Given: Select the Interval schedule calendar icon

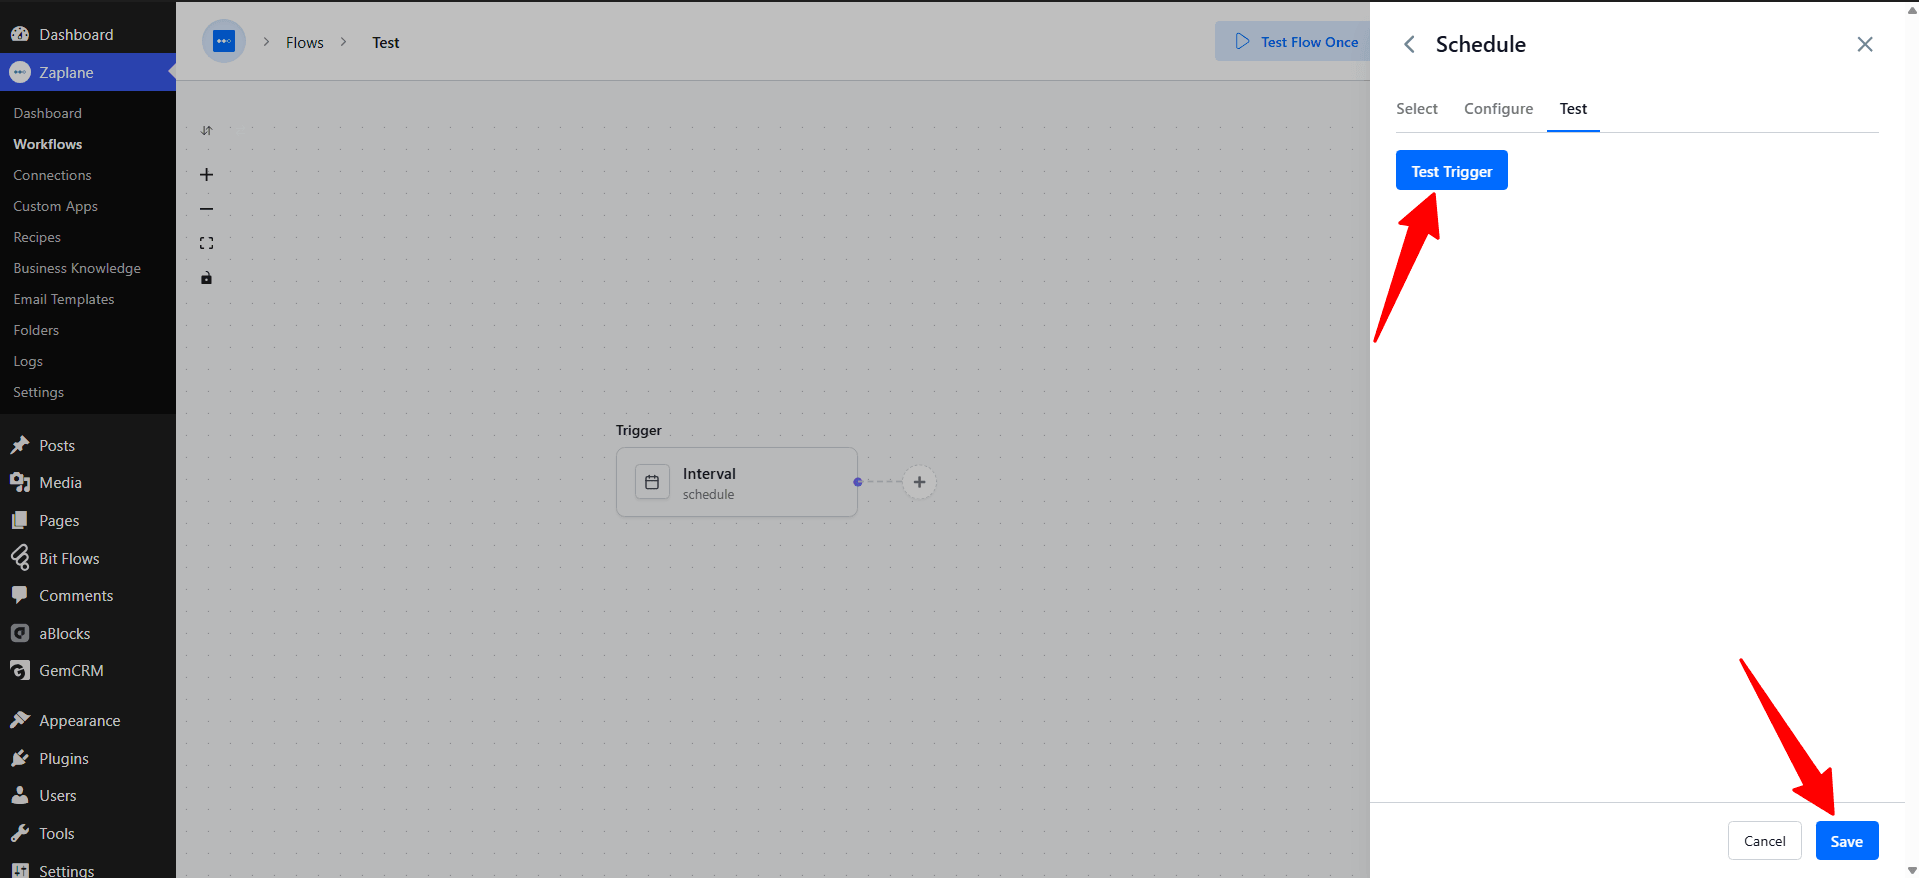Looking at the screenshot, I should (652, 482).
